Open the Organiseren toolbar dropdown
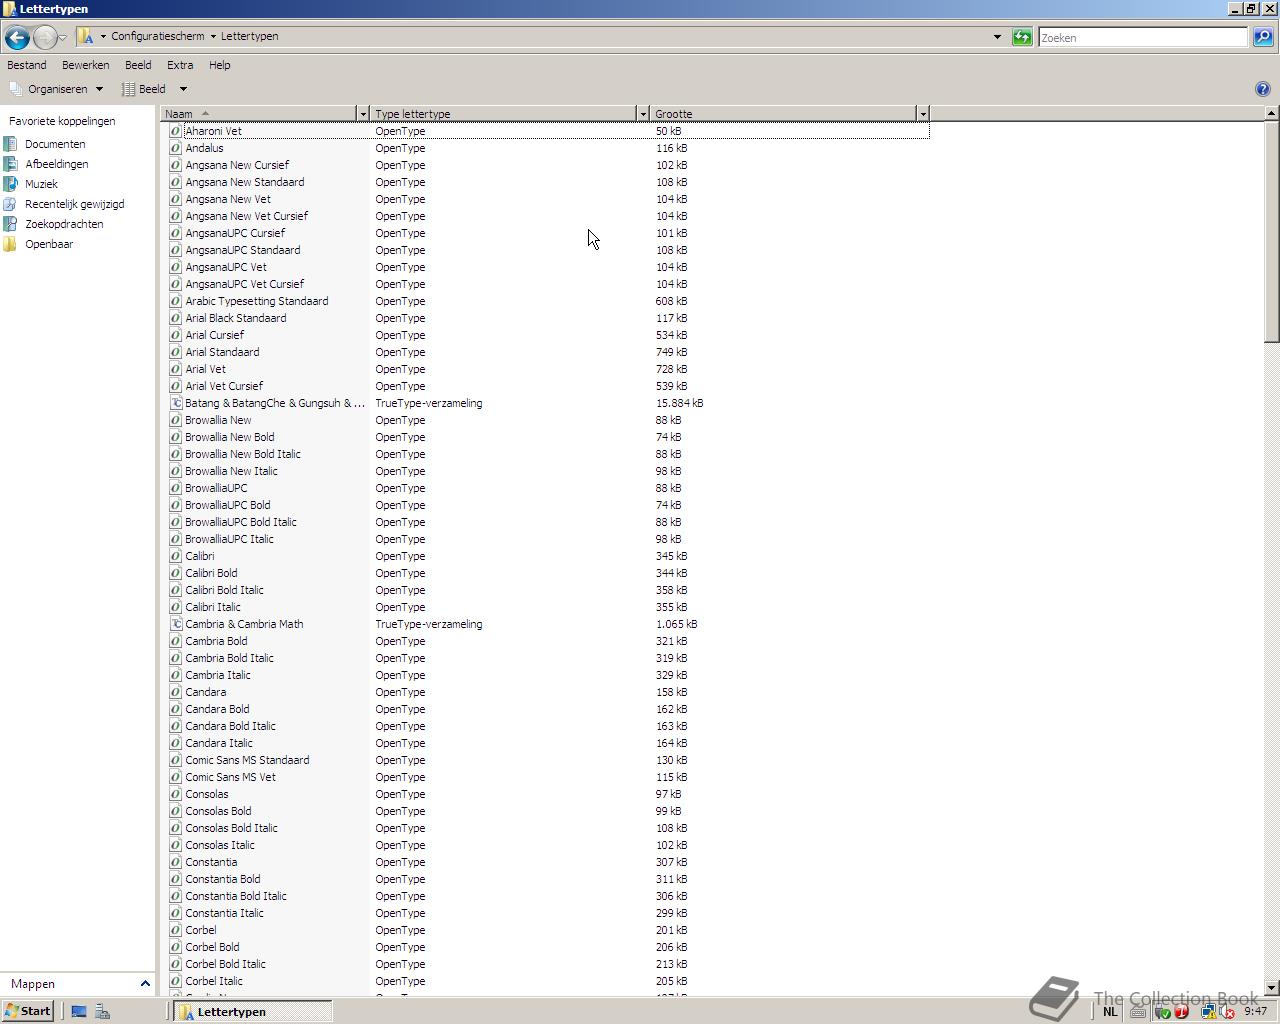This screenshot has height=1024, width=1280. (56, 89)
